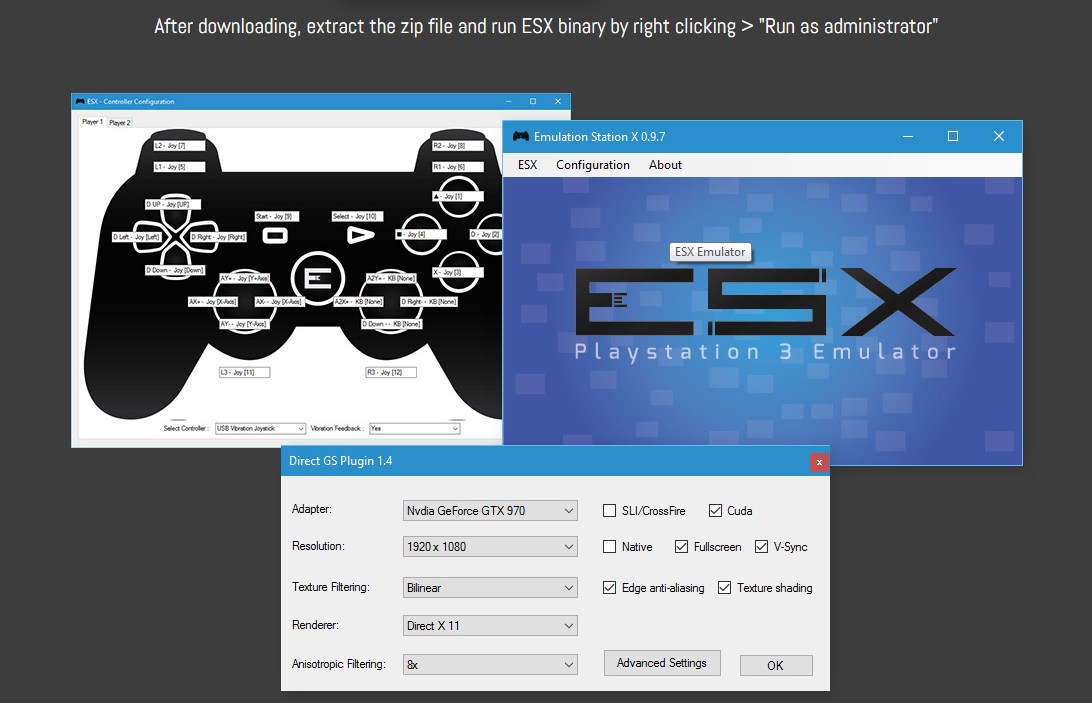The height and width of the screenshot is (703, 1092).
Task: Tick the Native resolution checkbox
Action: pyautogui.click(x=609, y=547)
